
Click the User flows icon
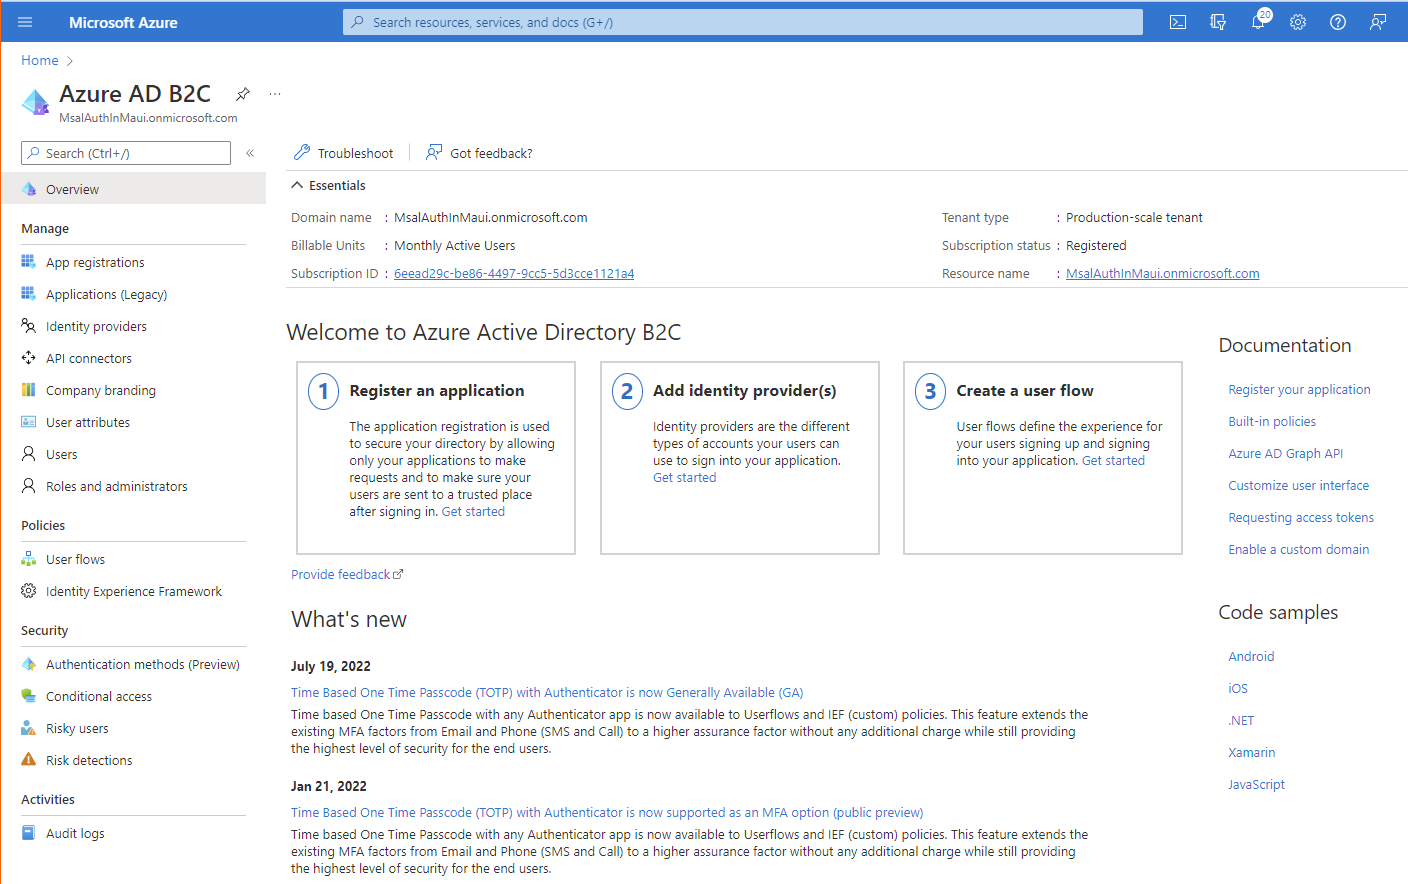(x=29, y=559)
